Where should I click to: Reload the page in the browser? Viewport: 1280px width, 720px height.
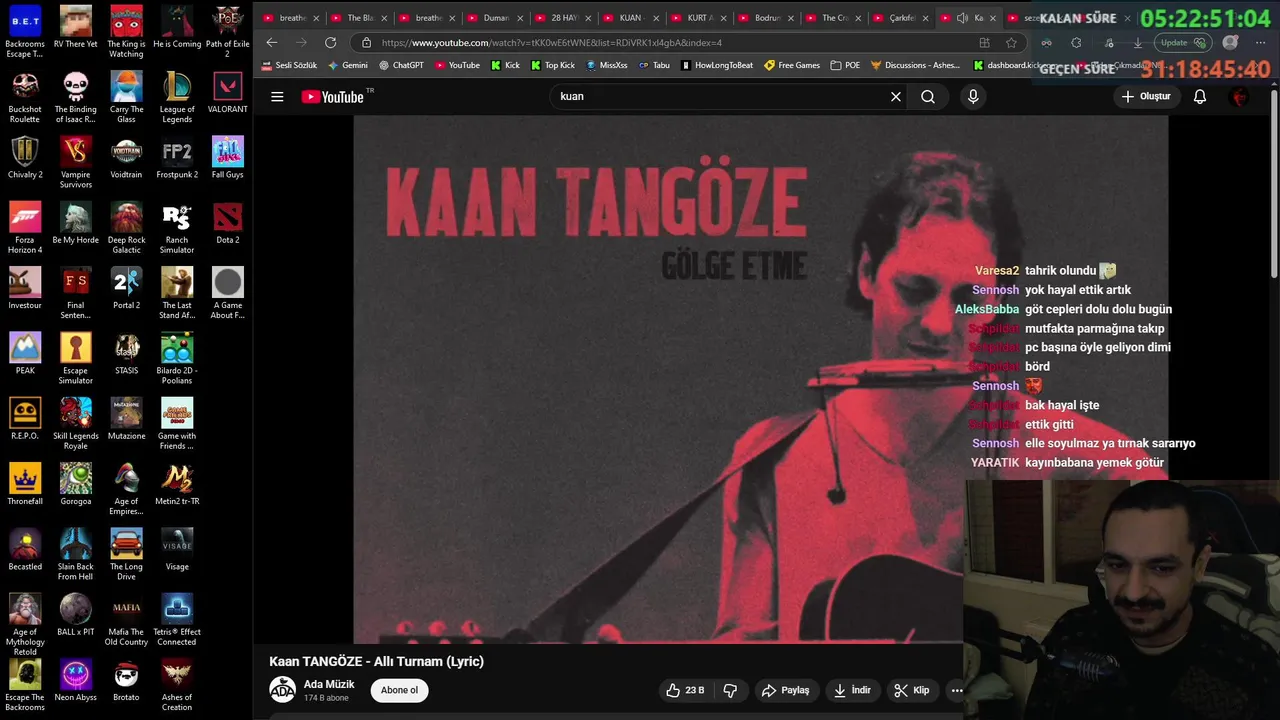tap(330, 43)
